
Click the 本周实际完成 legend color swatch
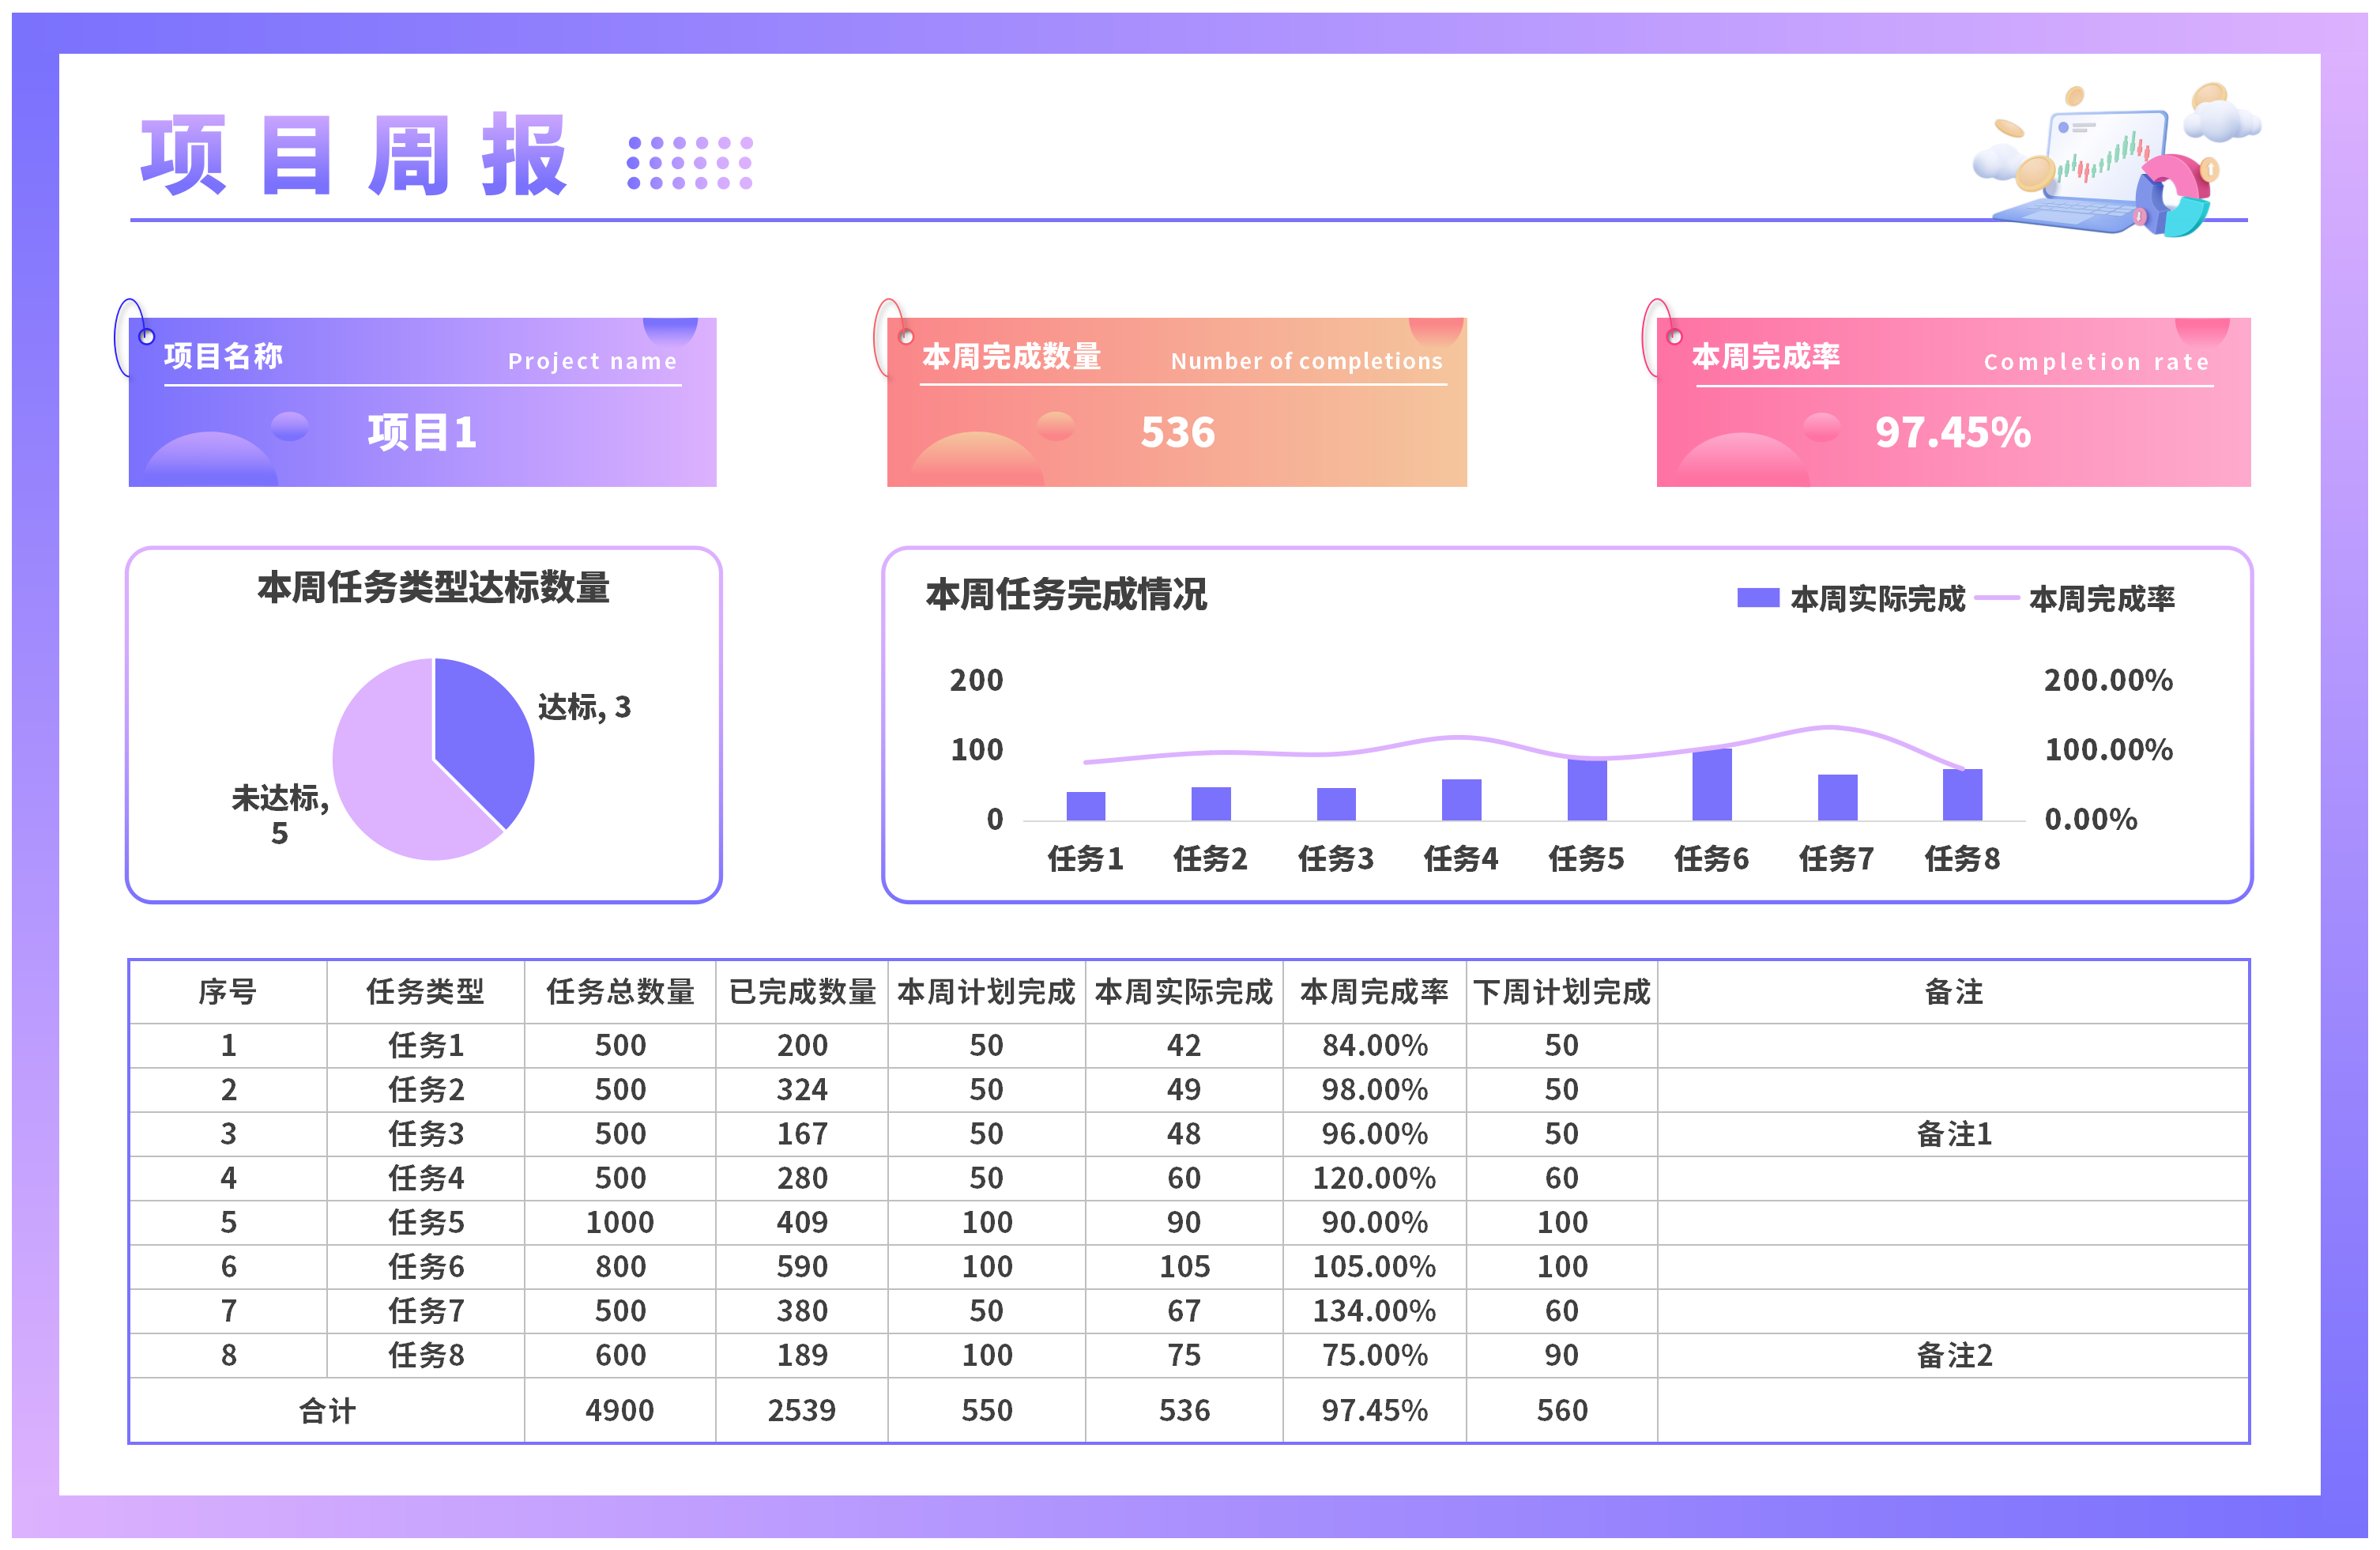click(x=1757, y=598)
